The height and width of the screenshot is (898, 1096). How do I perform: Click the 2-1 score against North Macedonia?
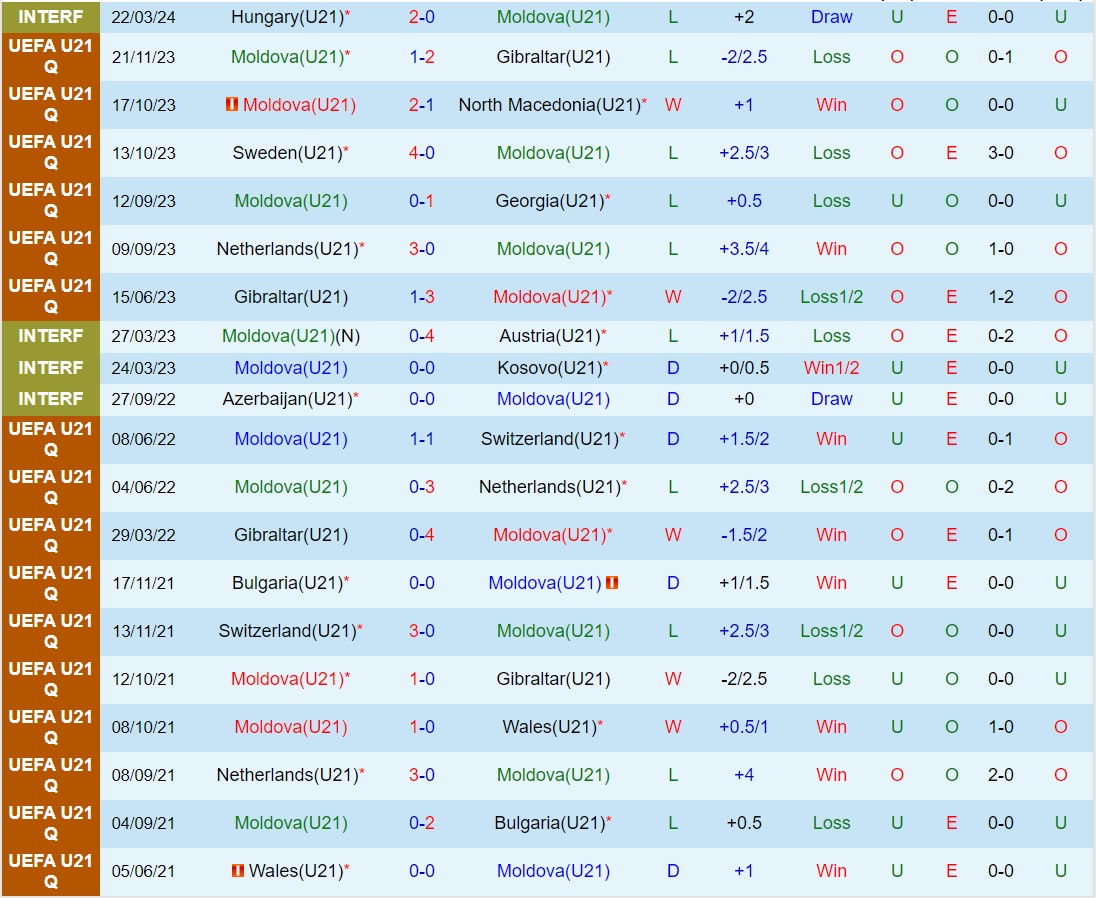[x=421, y=105]
